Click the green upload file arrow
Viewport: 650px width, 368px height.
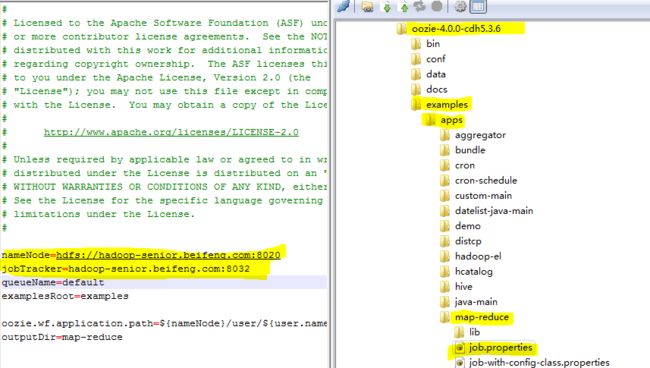tap(404, 7)
